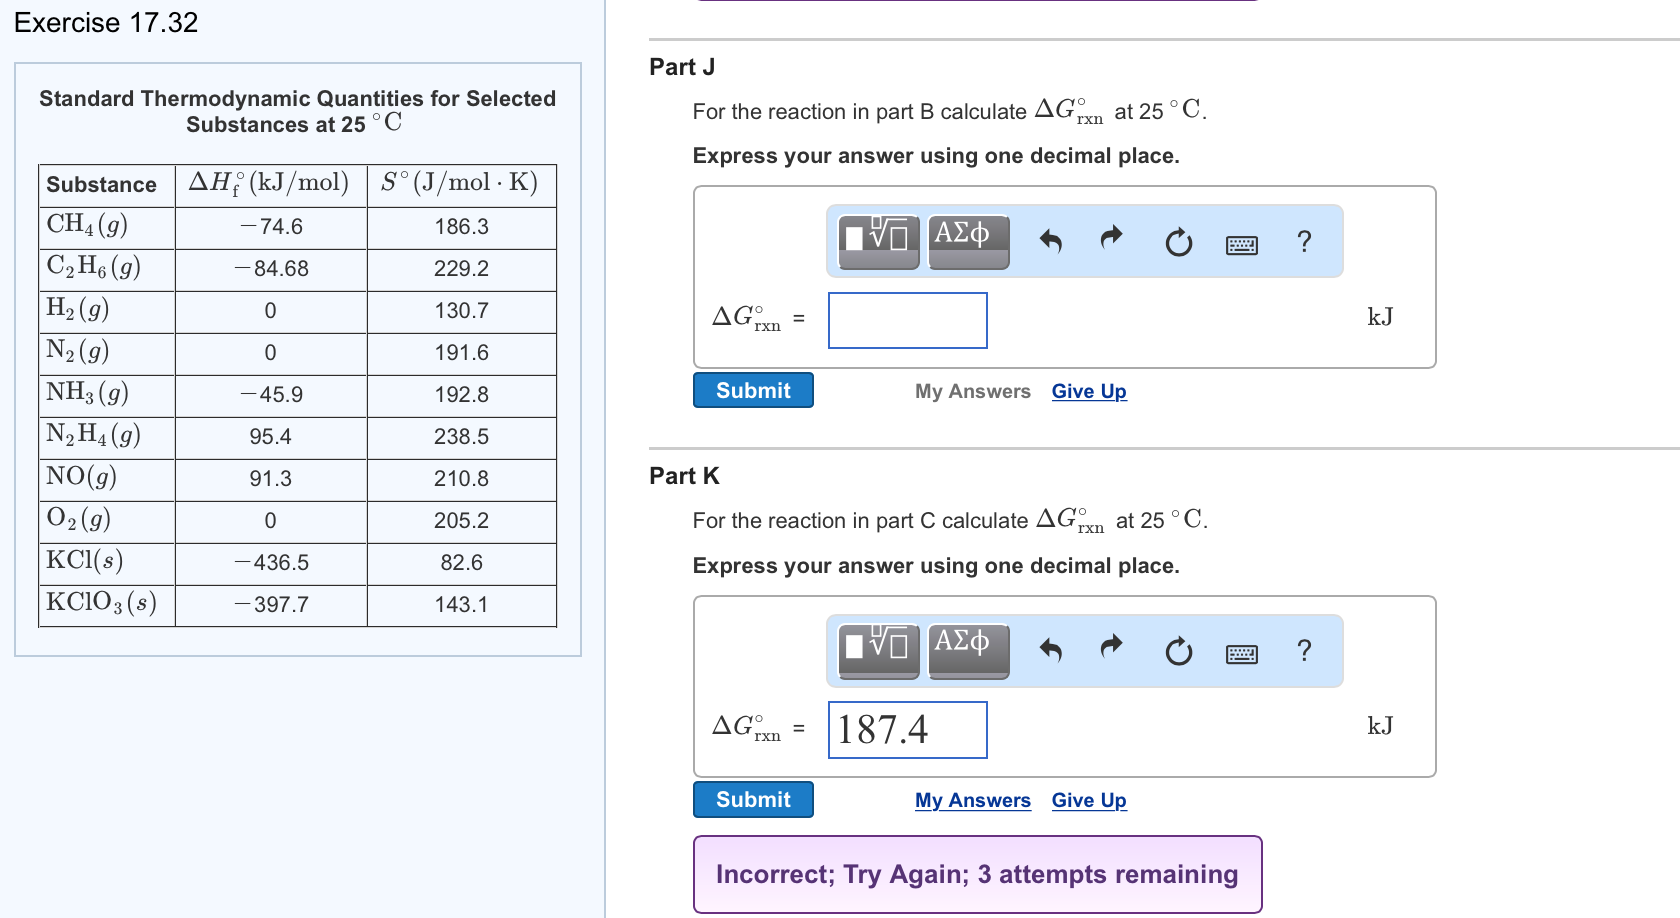Click the redo arrow in Part J toolbar
The height and width of the screenshot is (918, 1680).
click(x=1110, y=240)
